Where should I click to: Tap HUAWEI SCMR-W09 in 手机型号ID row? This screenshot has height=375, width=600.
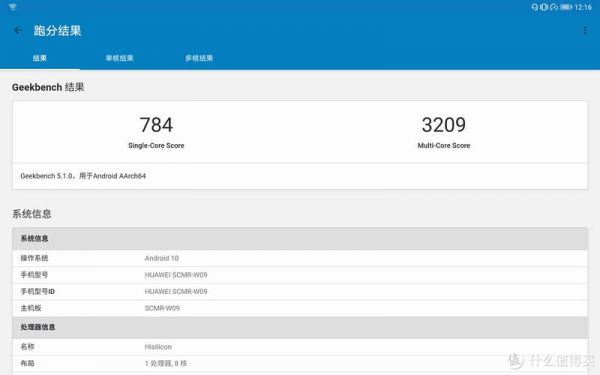(x=176, y=292)
